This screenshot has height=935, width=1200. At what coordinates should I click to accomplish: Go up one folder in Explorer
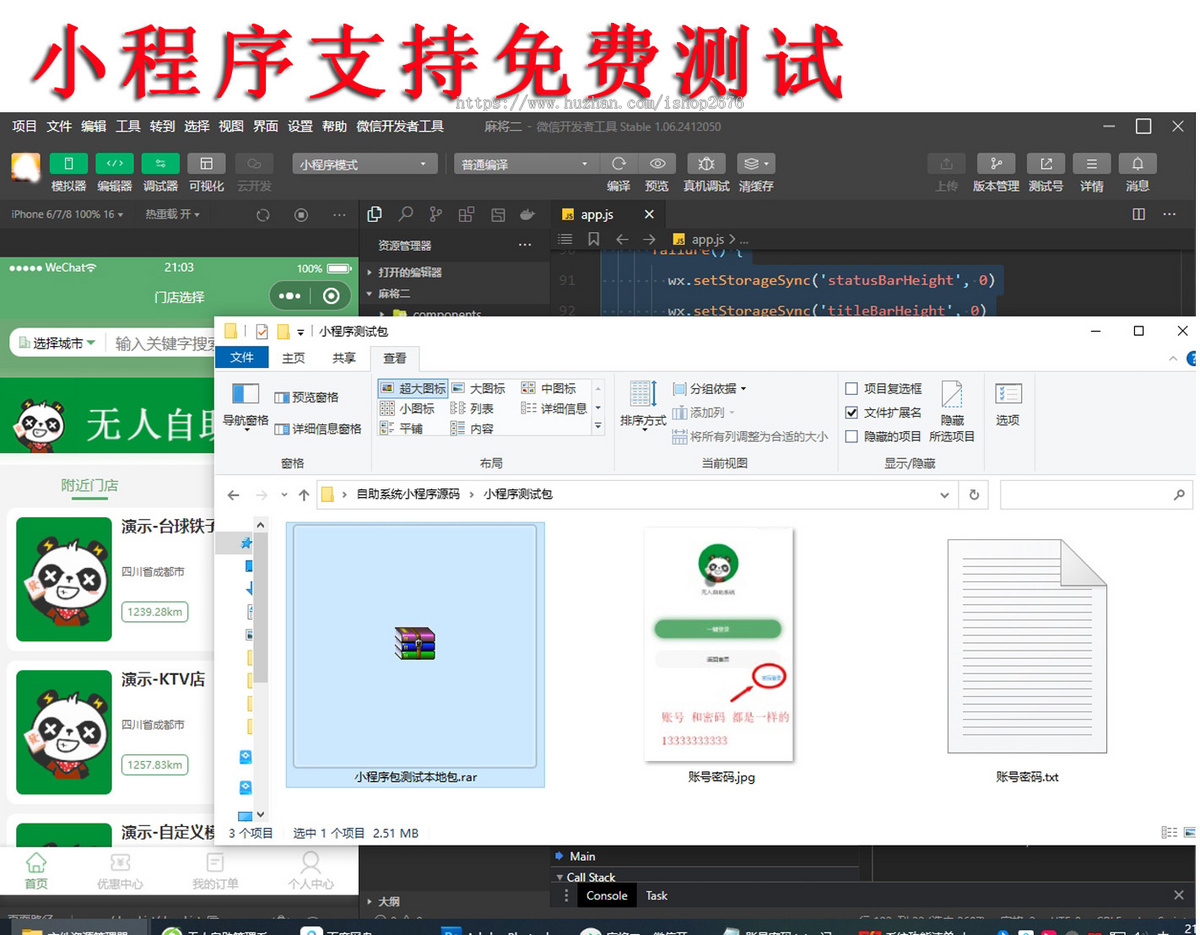[304, 495]
